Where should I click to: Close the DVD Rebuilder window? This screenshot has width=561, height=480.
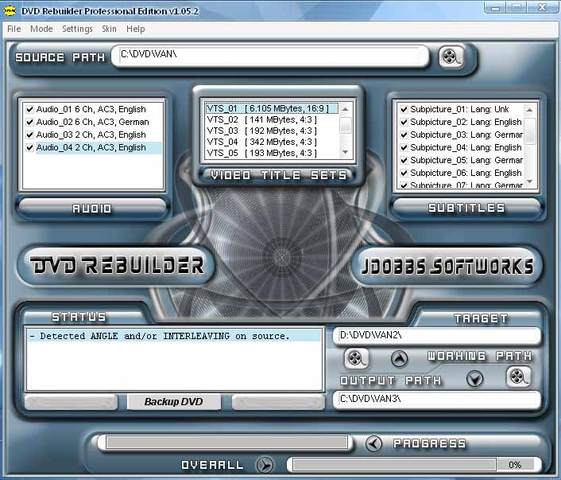(x=542, y=8)
